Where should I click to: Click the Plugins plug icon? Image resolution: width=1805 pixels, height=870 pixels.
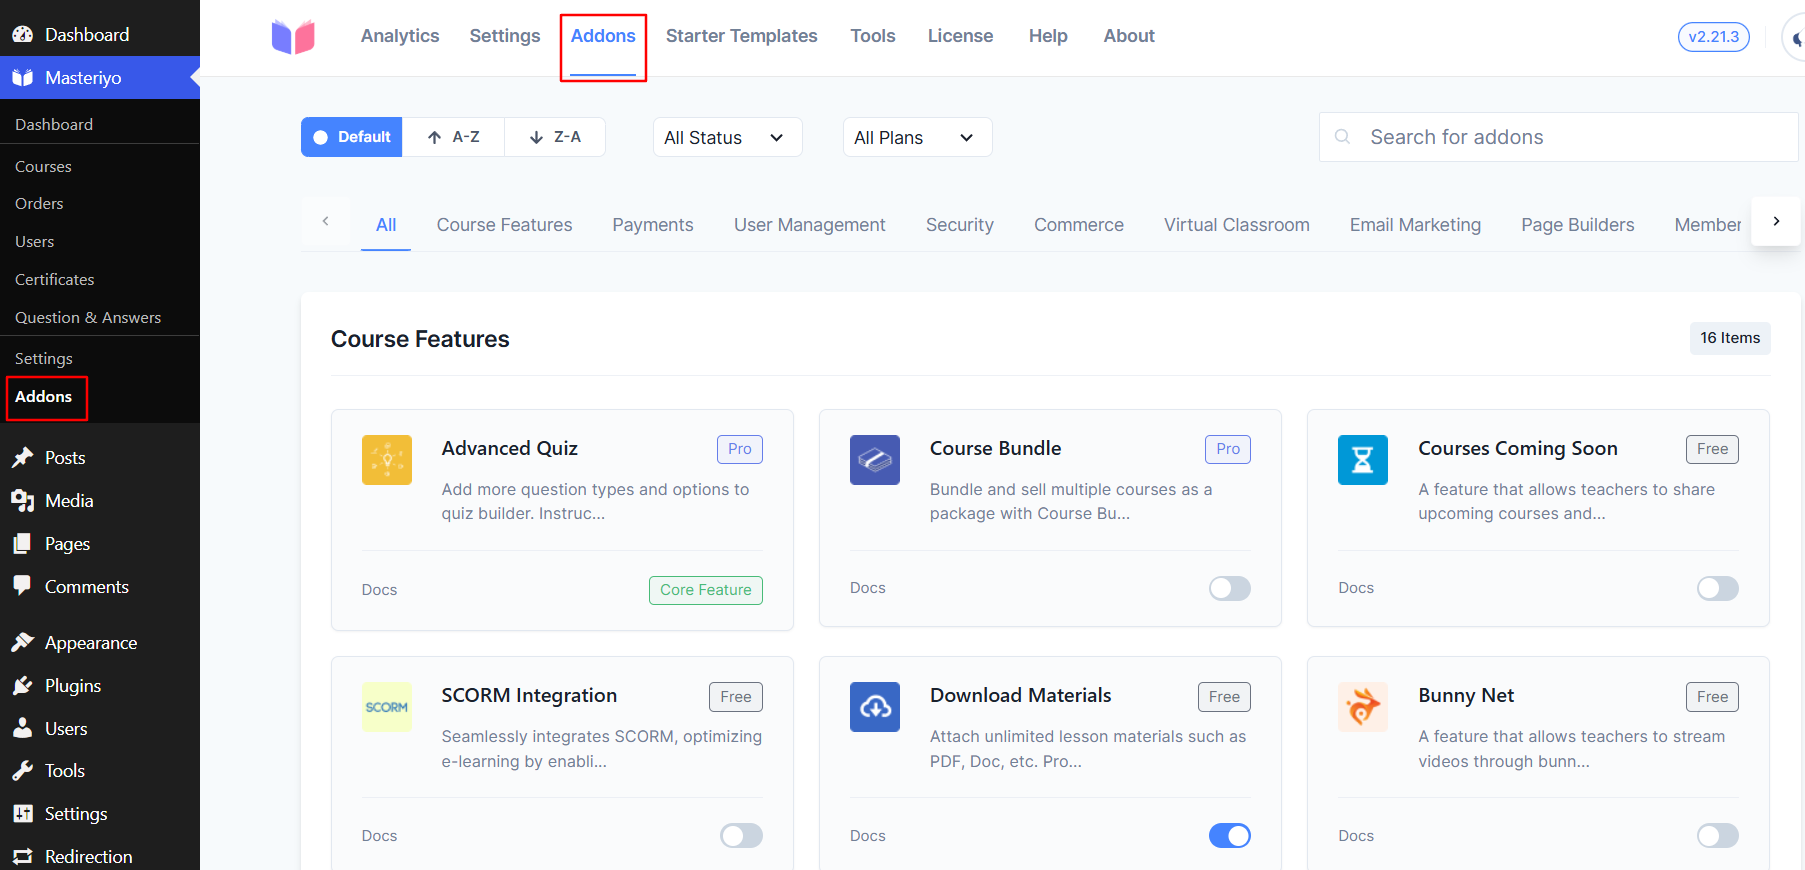click(23, 685)
